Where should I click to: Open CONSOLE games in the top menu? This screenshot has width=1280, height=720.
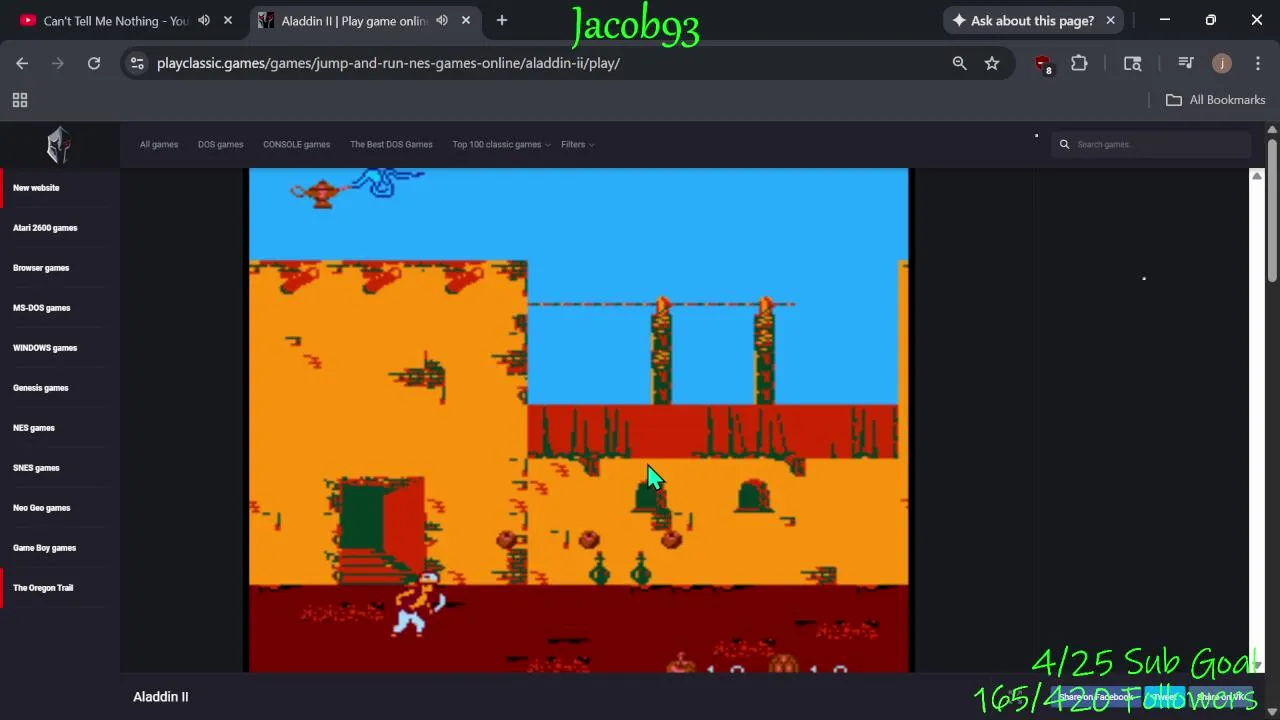pos(296,144)
